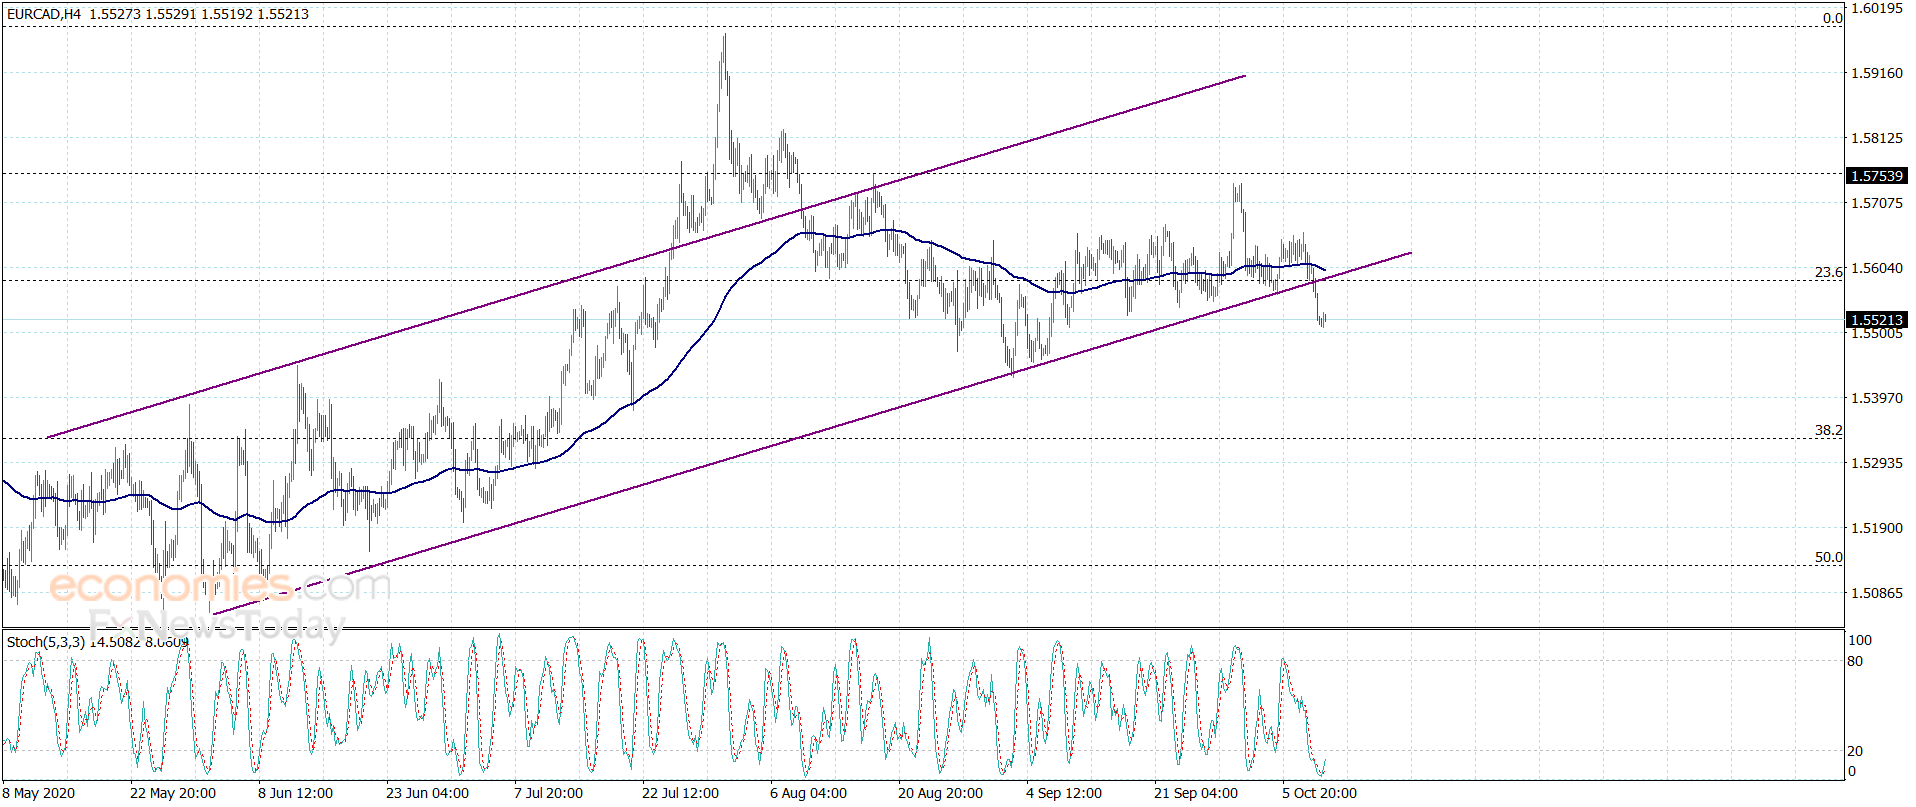This screenshot has width=1916, height=807.
Task: Click the 1.60195 price scale value
Action: click(1877, 8)
